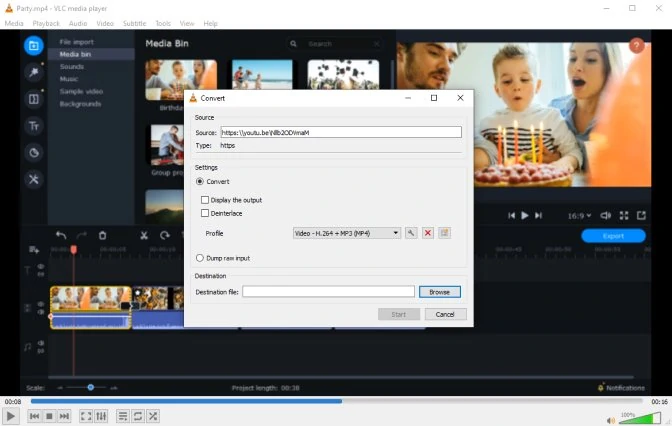
Task: Focus the Destination file input field
Action: coord(328,292)
